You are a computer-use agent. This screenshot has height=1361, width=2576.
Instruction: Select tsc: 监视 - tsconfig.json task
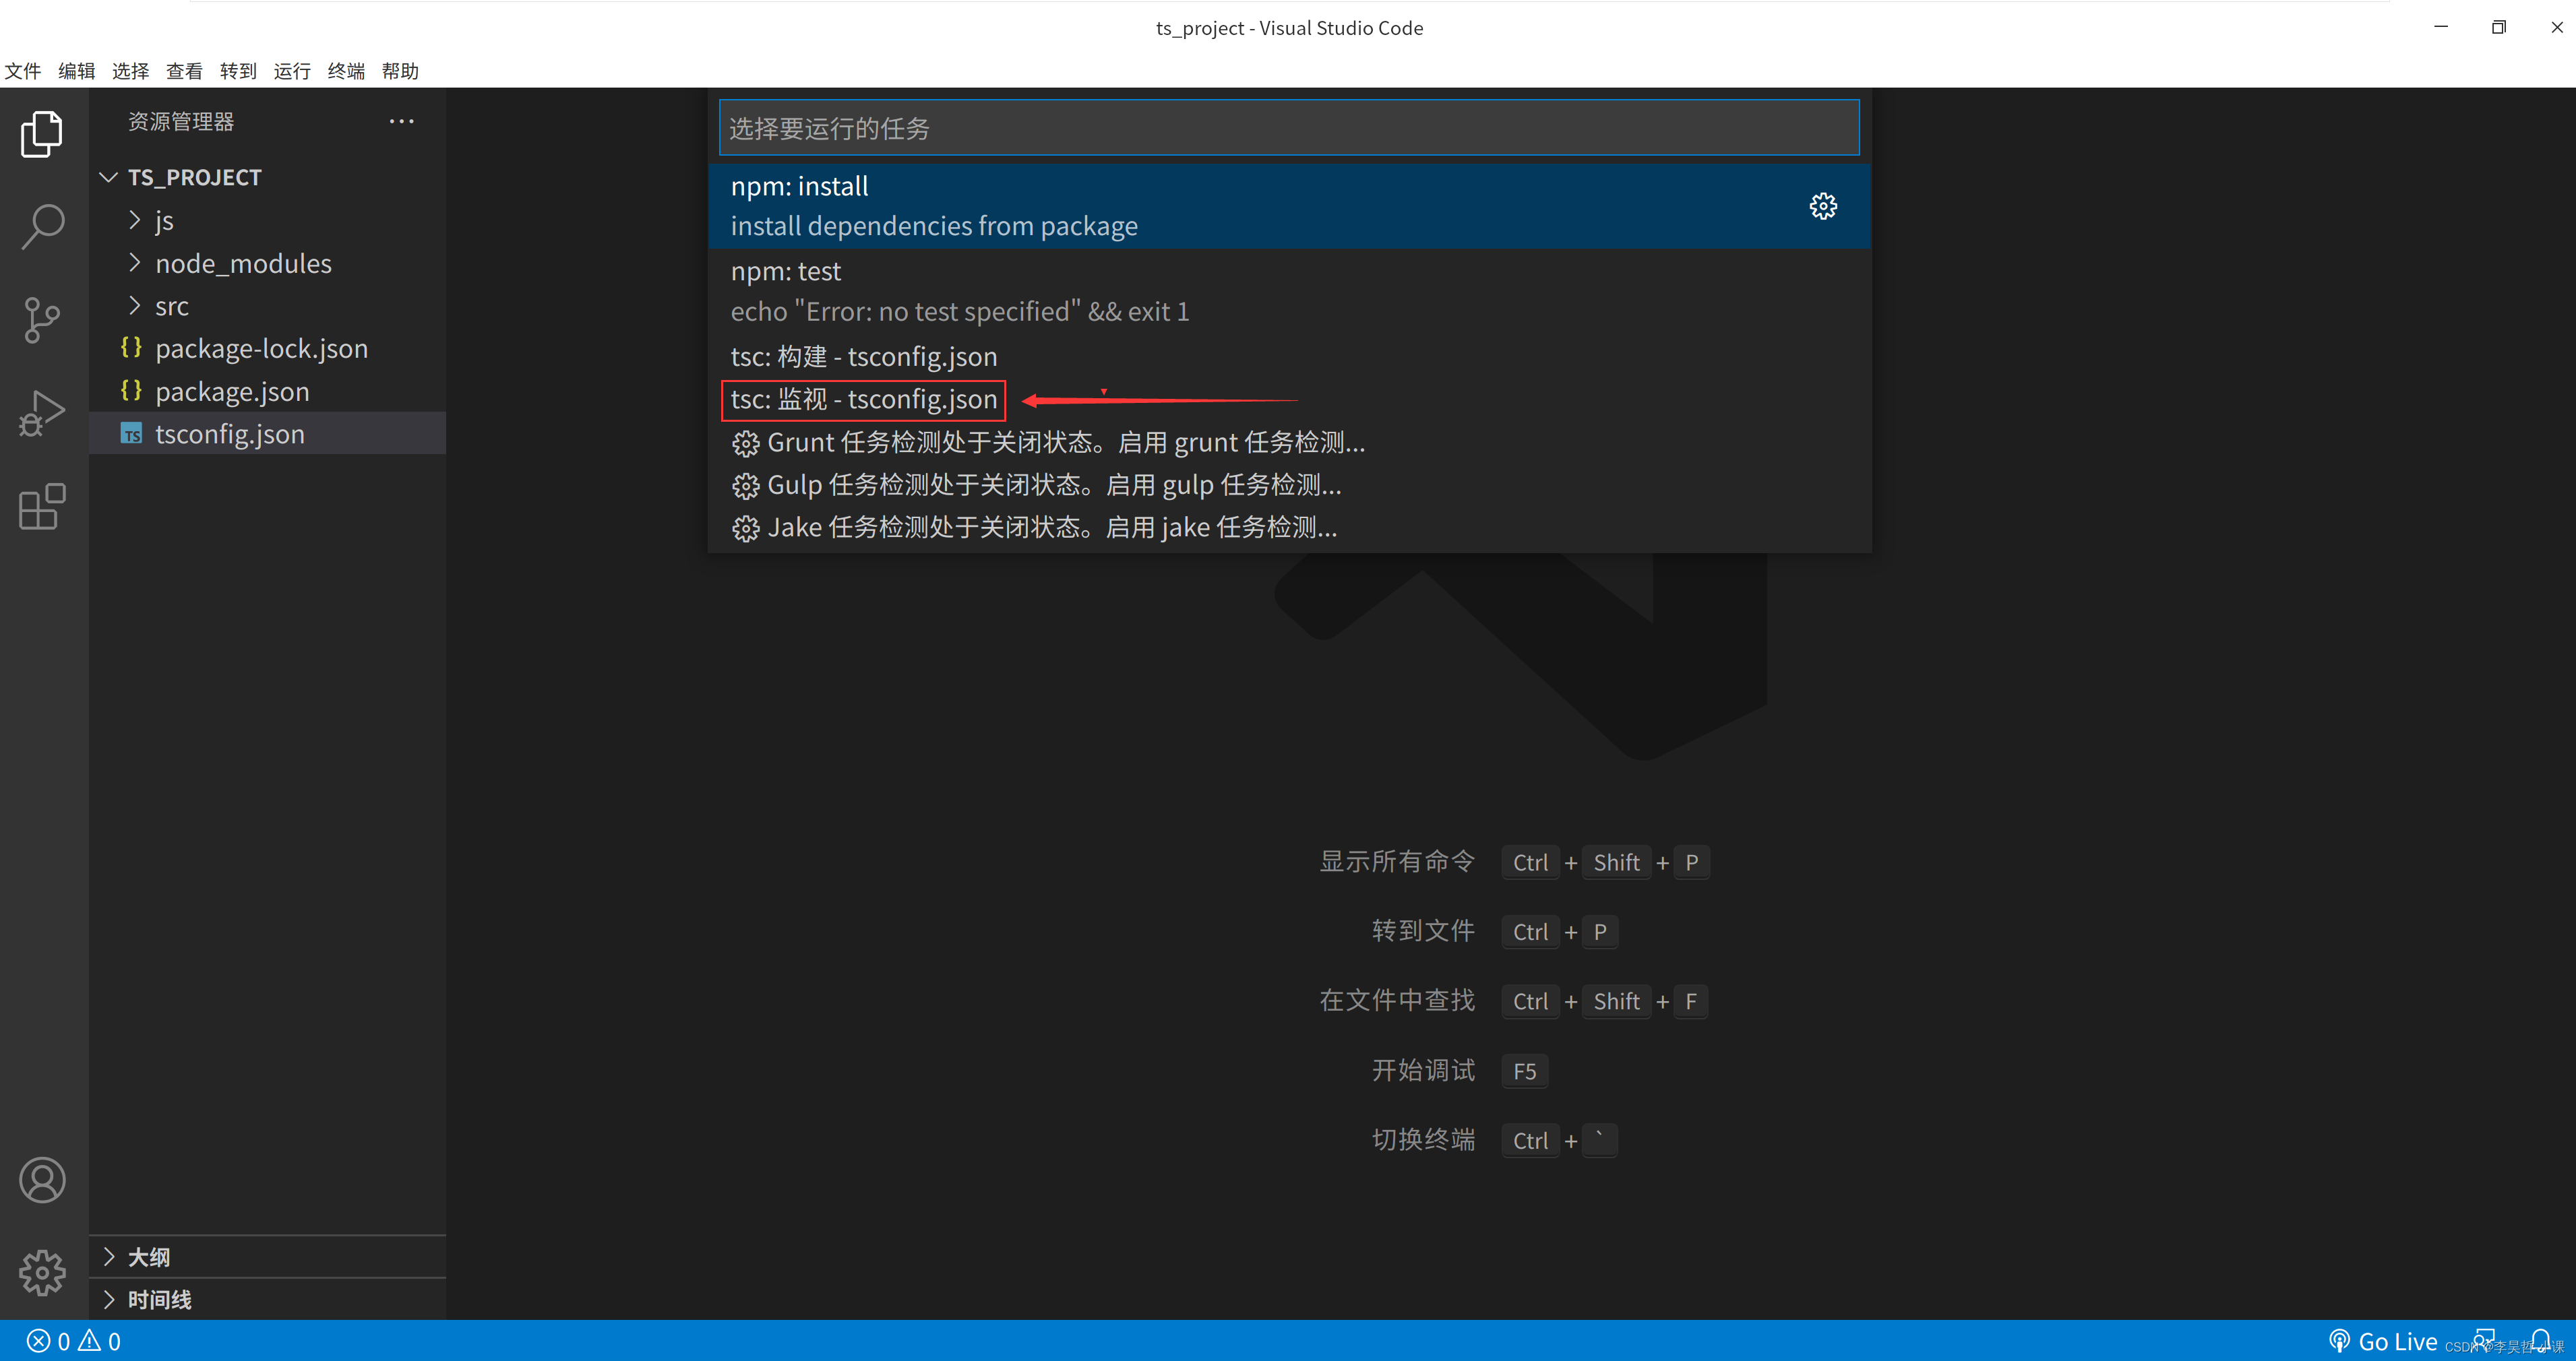coord(1288,400)
